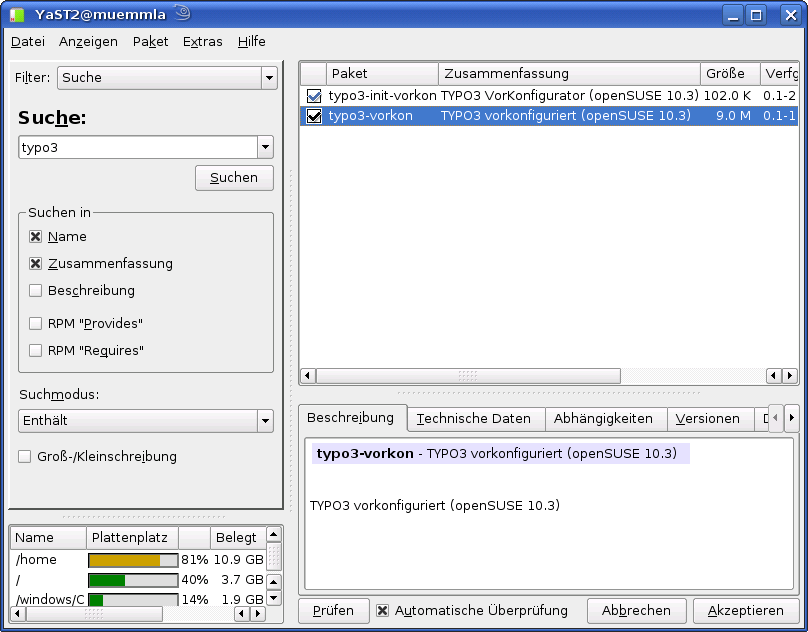Click the 81% usage value

coord(195,560)
